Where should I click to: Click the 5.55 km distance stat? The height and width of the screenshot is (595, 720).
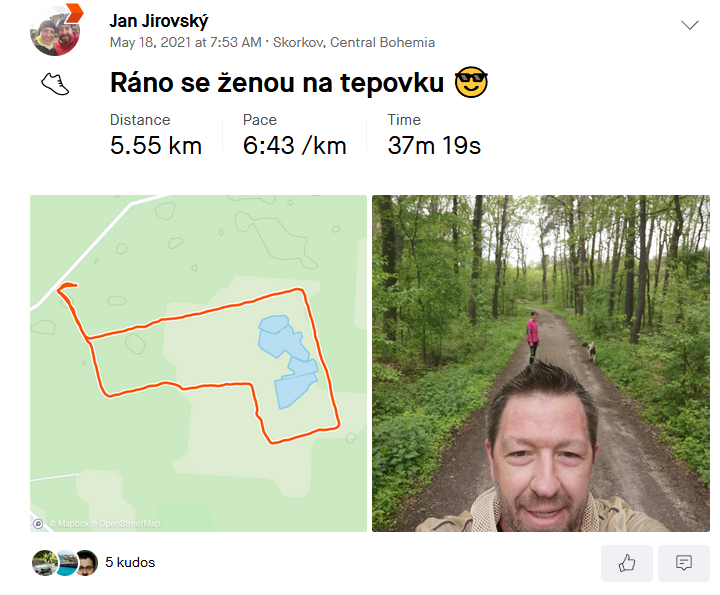click(x=156, y=146)
